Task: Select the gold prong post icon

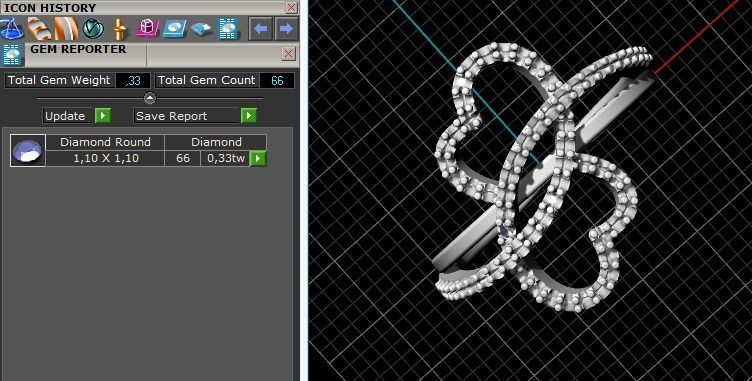Action: pyautogui.click(x=120, y=29)
